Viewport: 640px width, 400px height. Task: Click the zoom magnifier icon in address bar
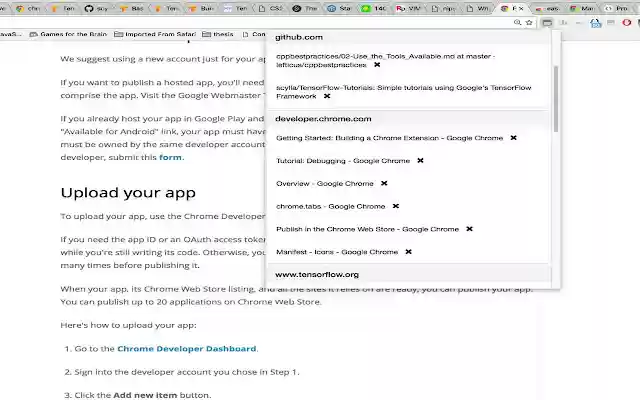point(517,22)
